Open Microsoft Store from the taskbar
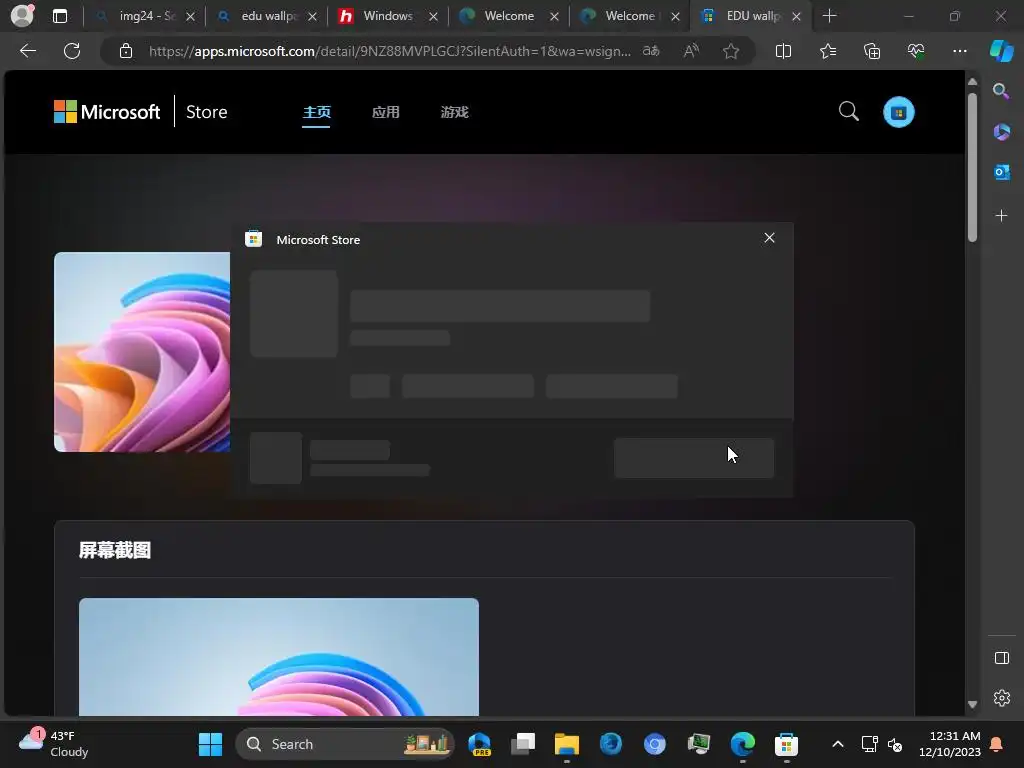This screenshot has height=768, width=1024. tap(786, 744)
